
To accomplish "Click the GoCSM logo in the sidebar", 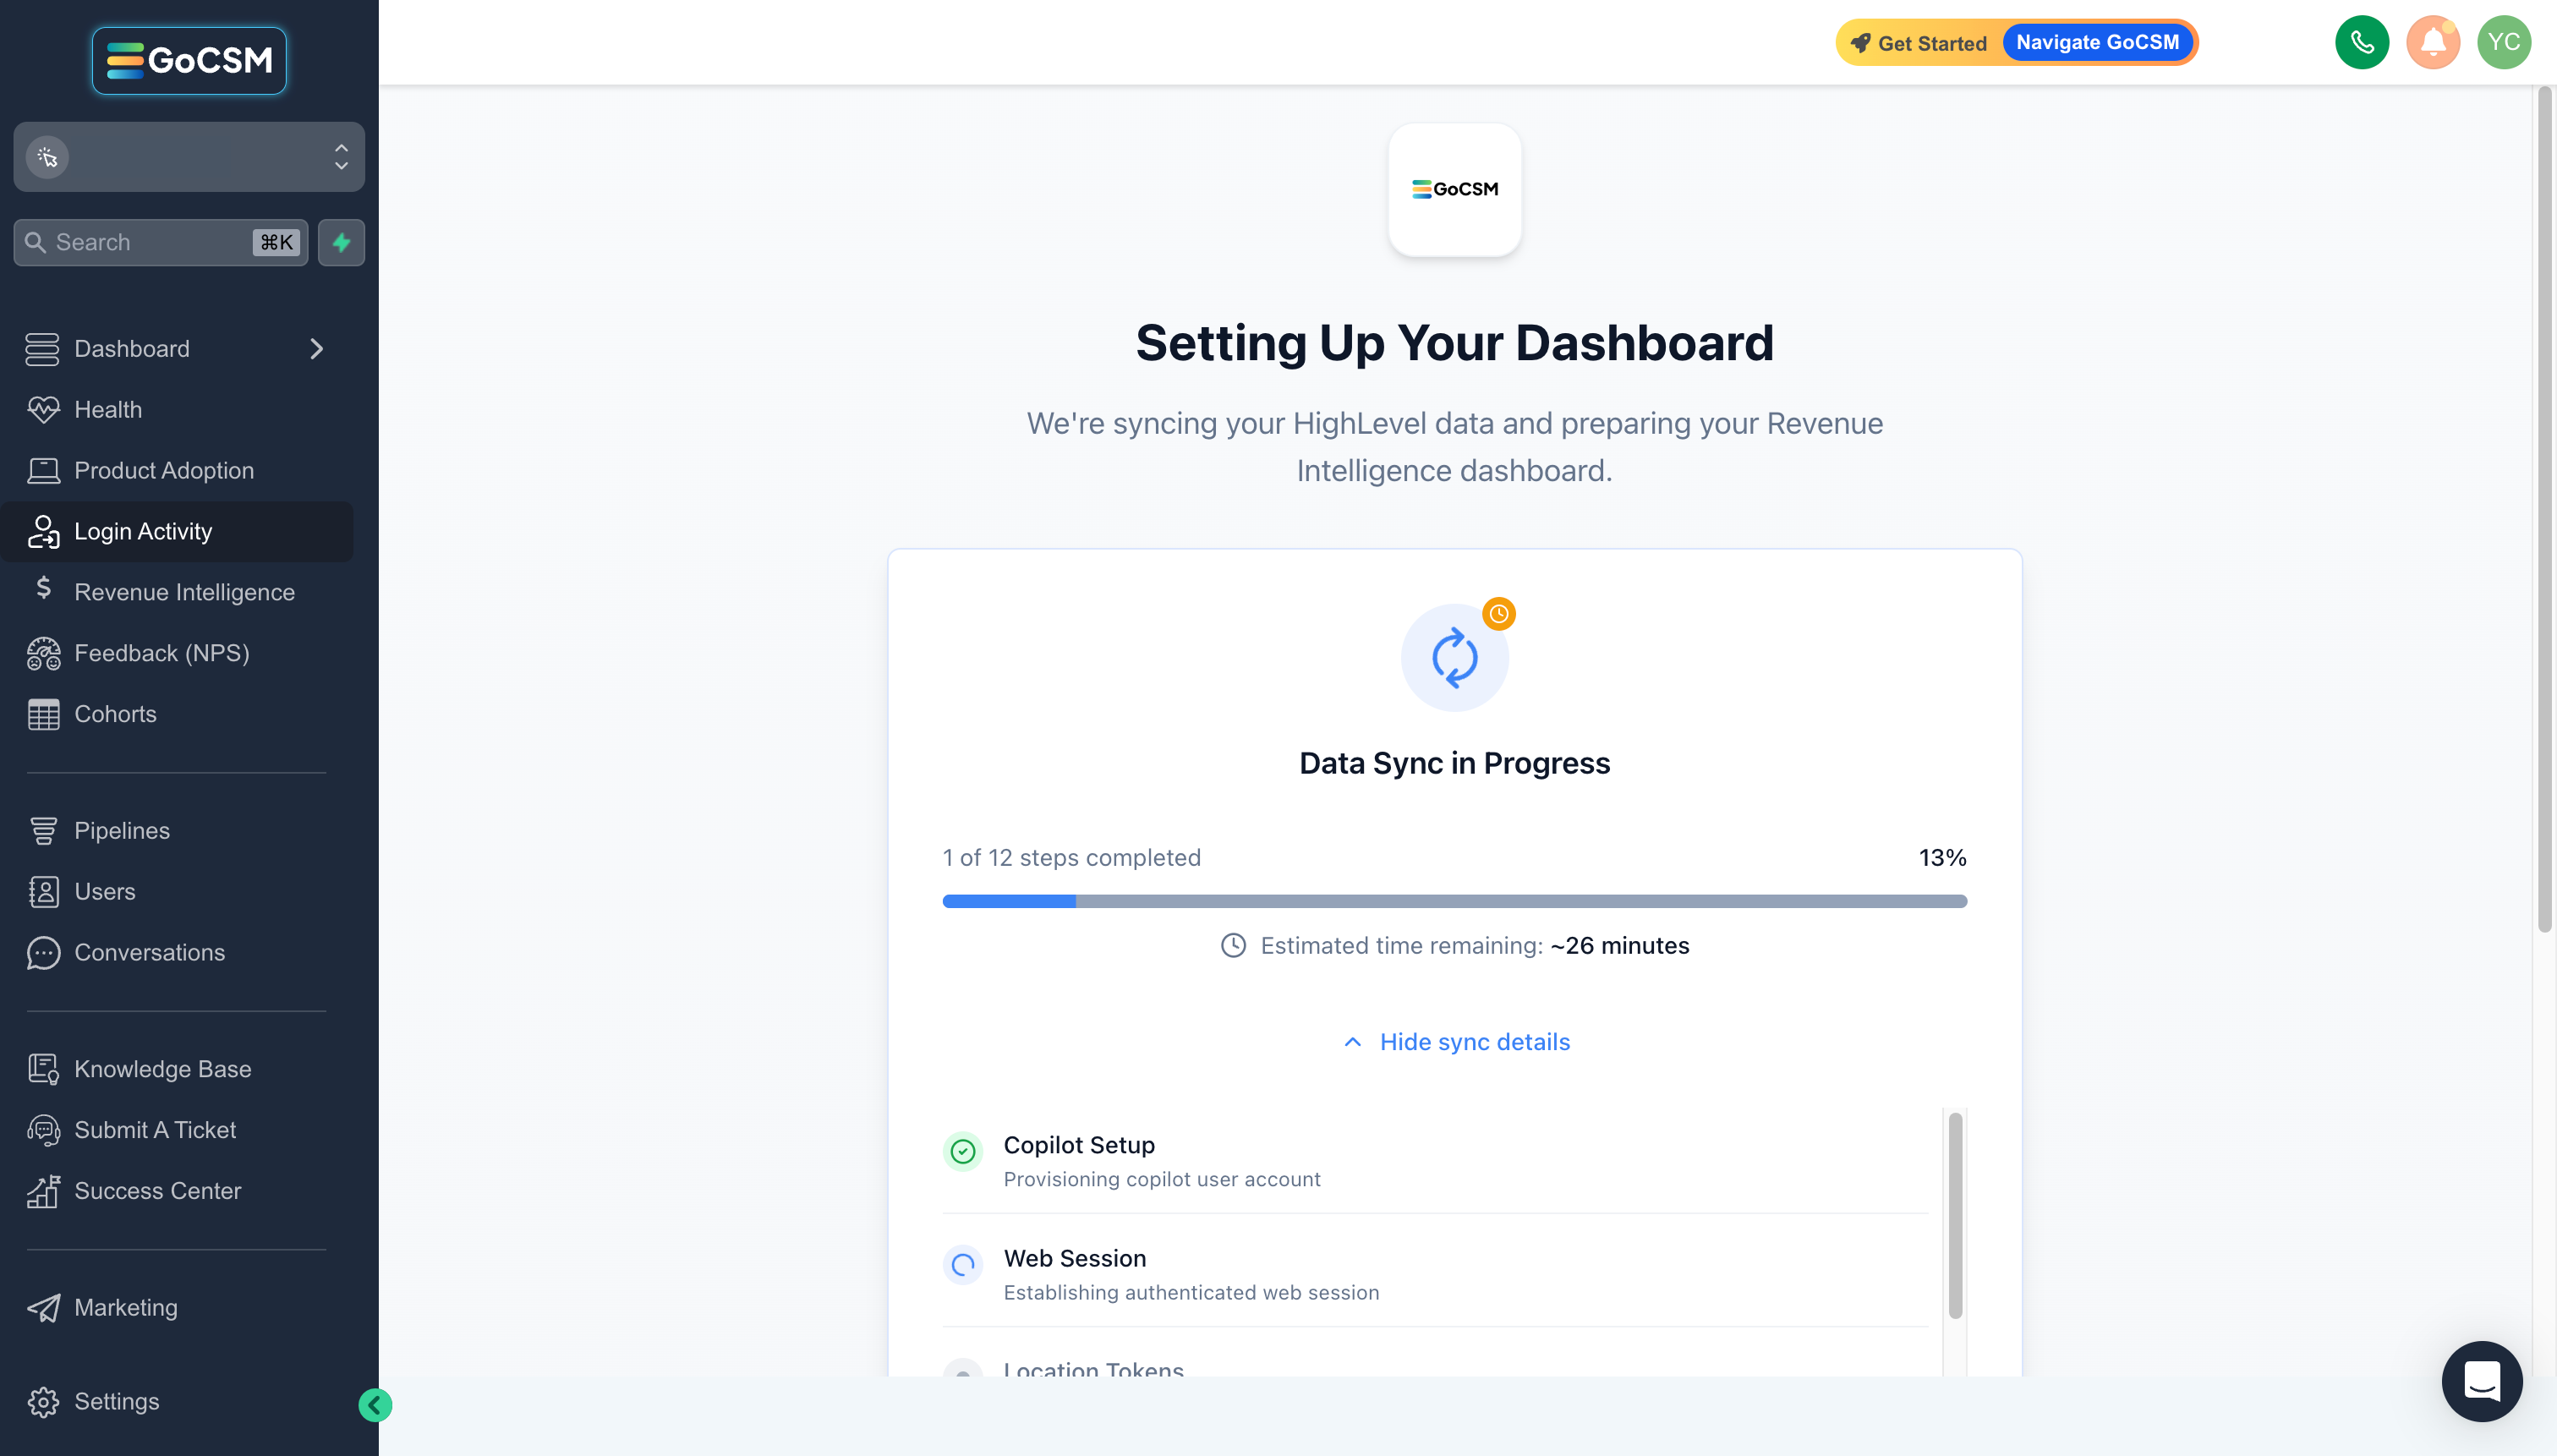I will (189, 60).
